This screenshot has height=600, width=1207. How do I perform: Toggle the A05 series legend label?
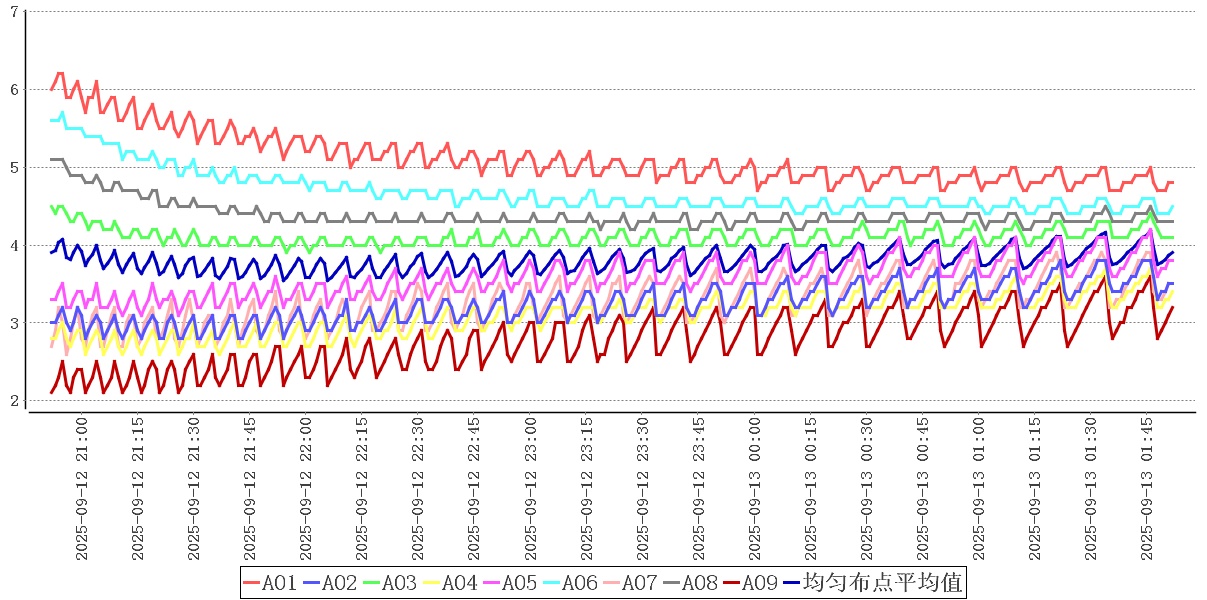coord(520,583)
